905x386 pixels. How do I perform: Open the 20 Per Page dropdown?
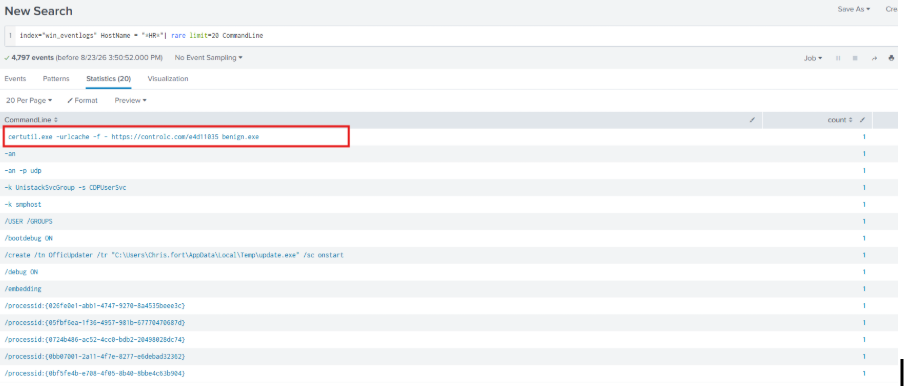pos(29,100)
